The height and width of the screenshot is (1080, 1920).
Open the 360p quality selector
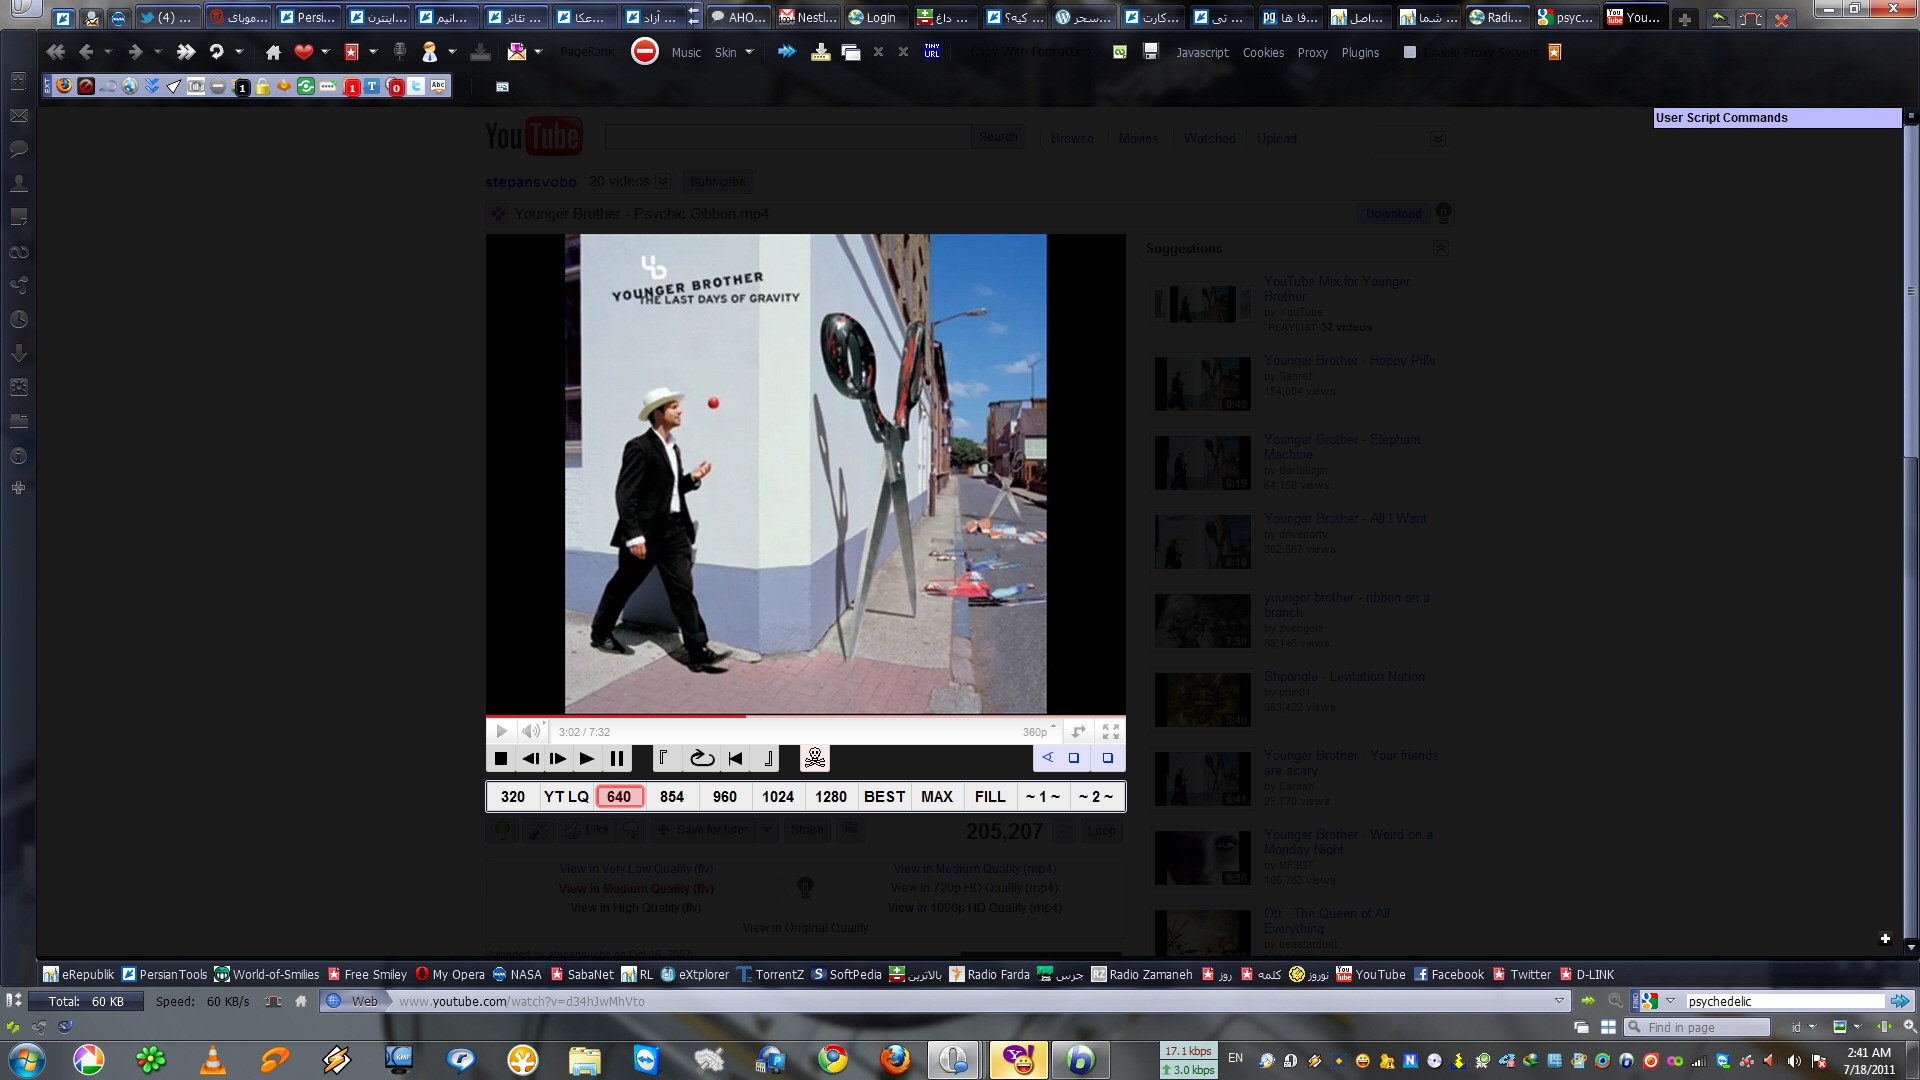[x=1039, y=732]
